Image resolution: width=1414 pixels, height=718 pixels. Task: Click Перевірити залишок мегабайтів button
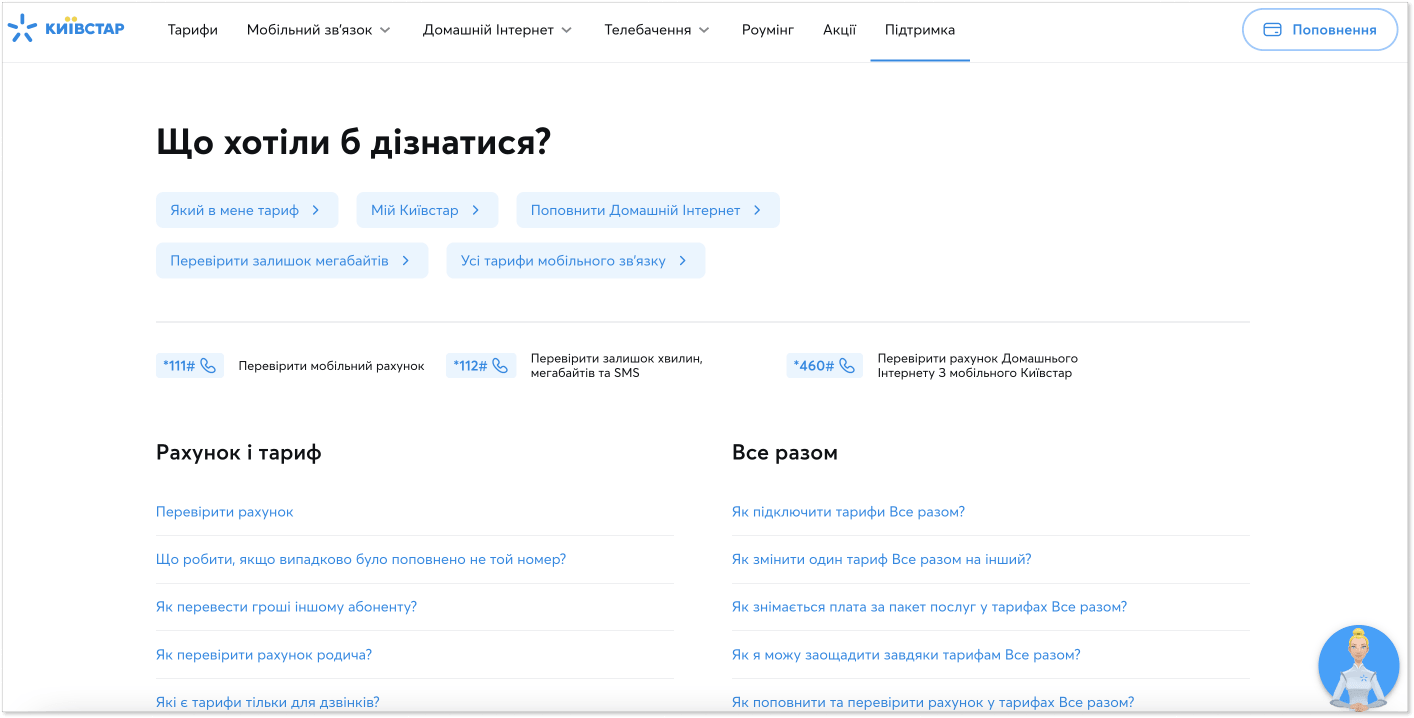292,260
